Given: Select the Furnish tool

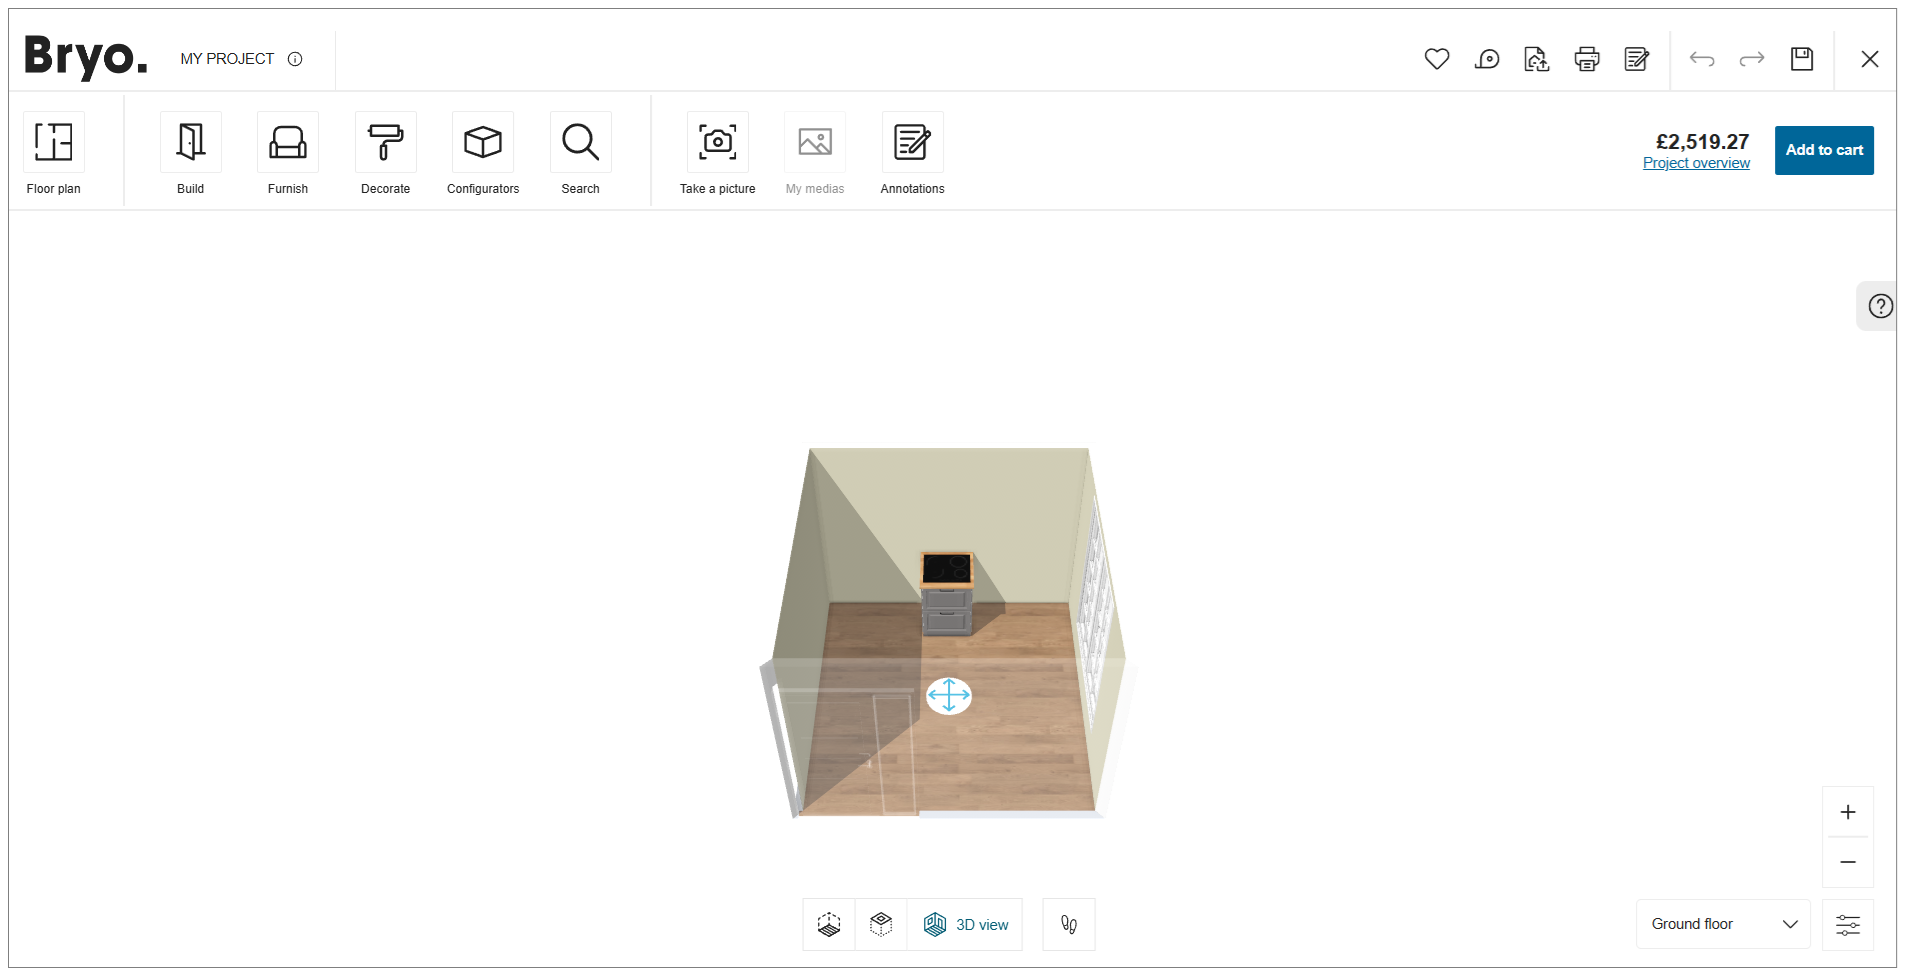Looking at the screenshot, I should pyautogui.click(x=287, y=152).
